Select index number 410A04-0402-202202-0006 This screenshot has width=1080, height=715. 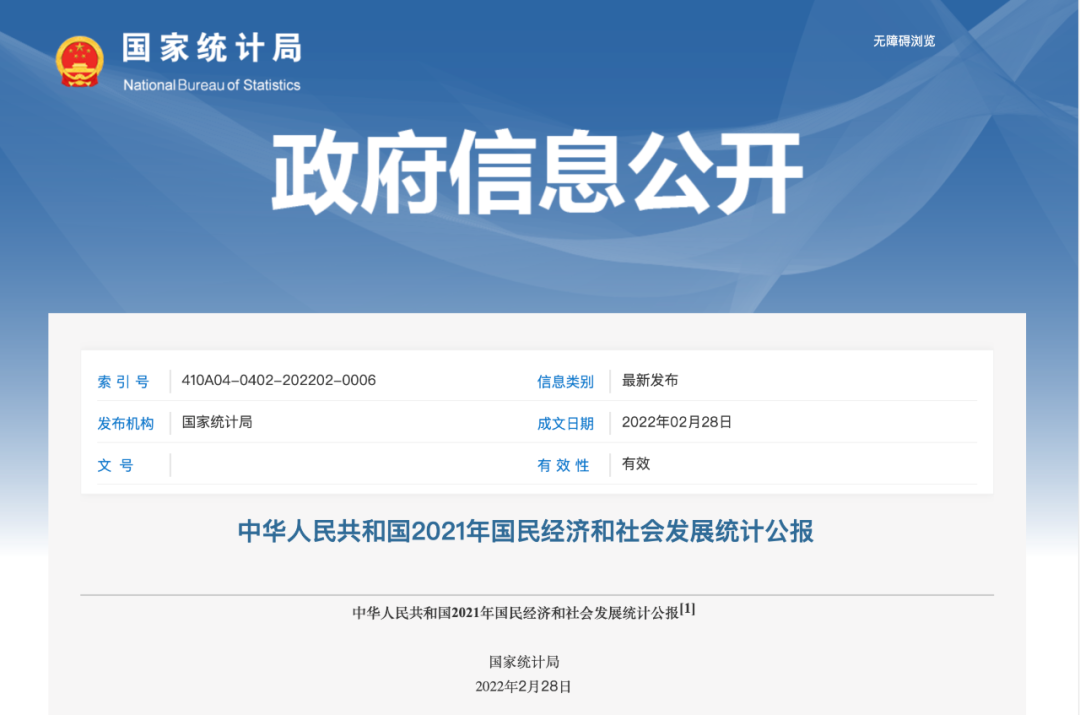click(278, 380)
